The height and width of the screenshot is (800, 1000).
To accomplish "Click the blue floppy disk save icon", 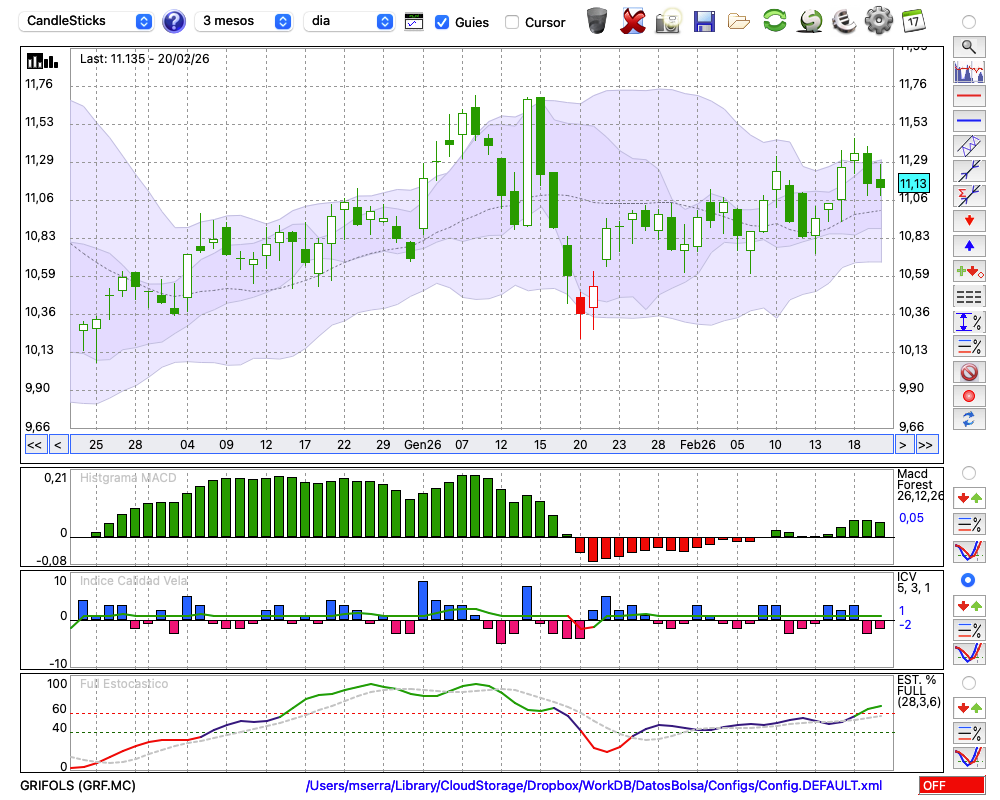I will point(704,22).
